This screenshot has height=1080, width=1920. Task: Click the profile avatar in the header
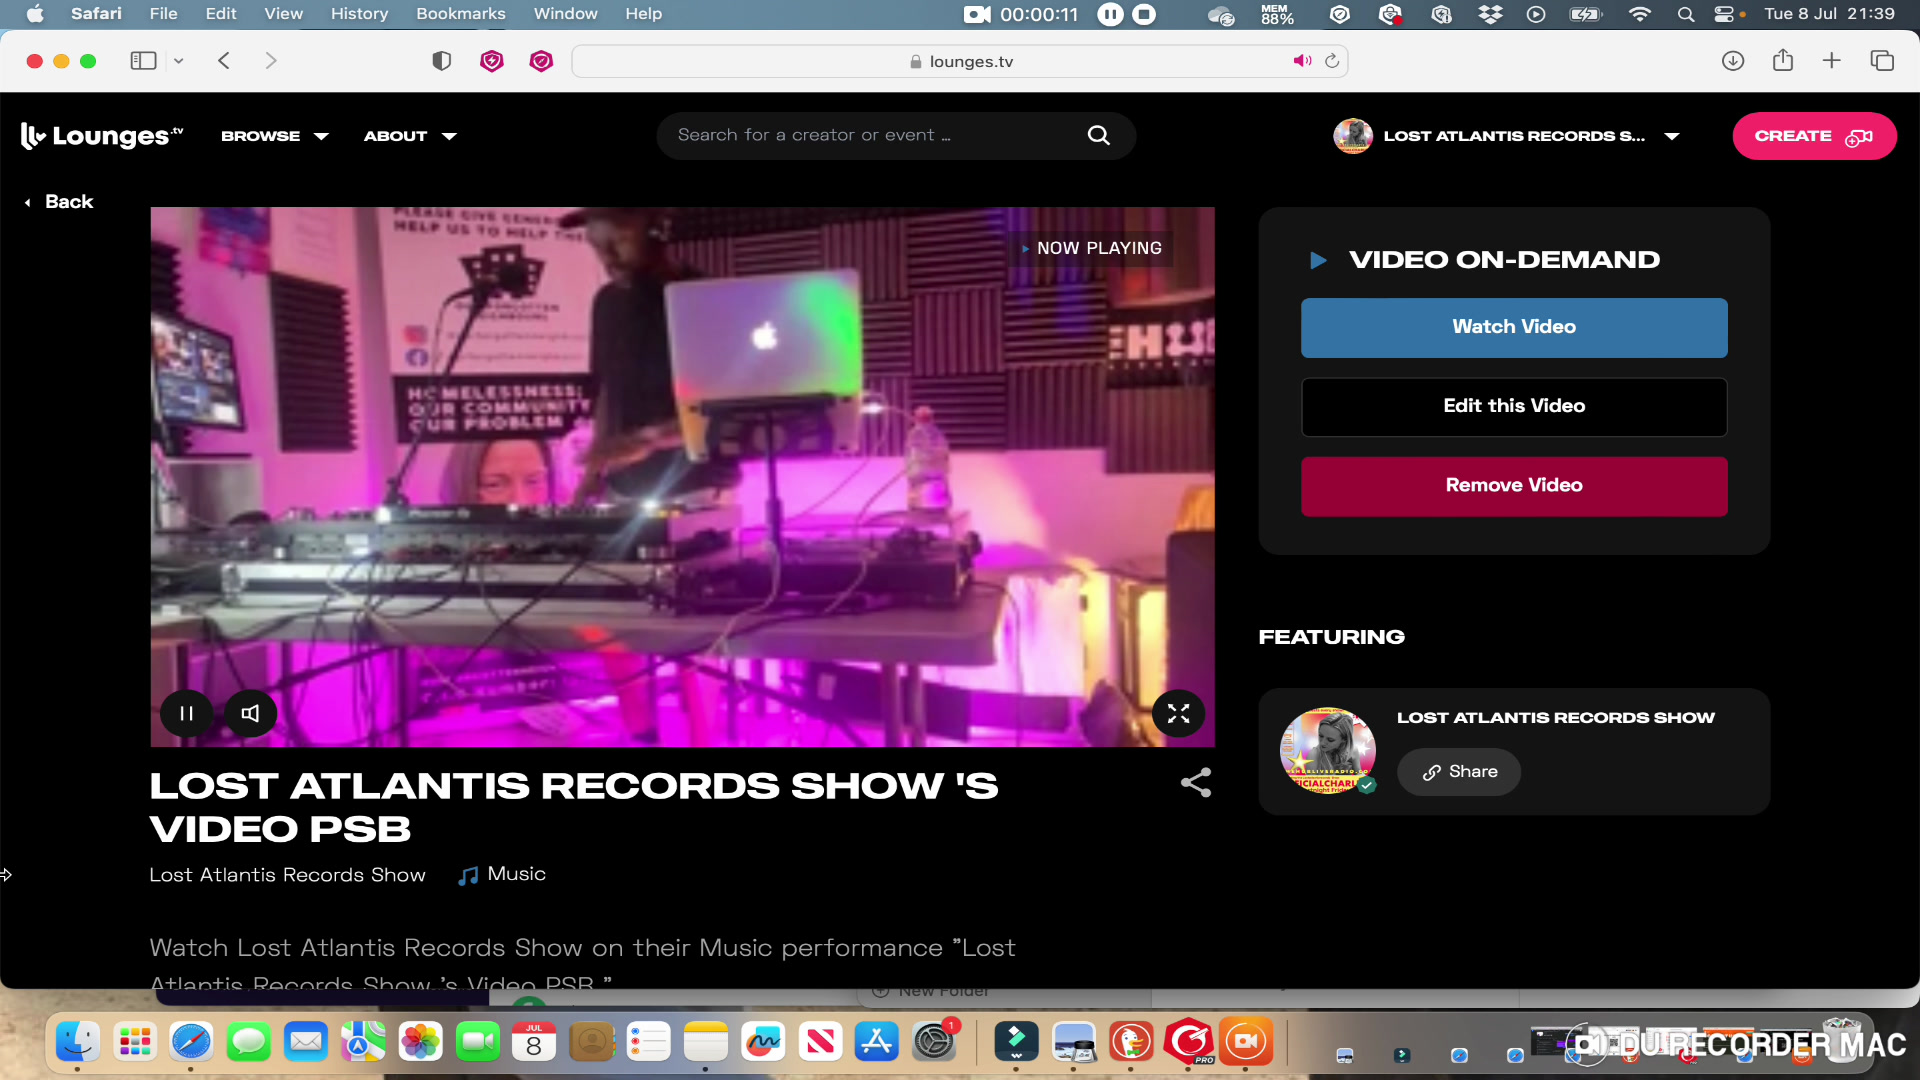(1353, 136)
